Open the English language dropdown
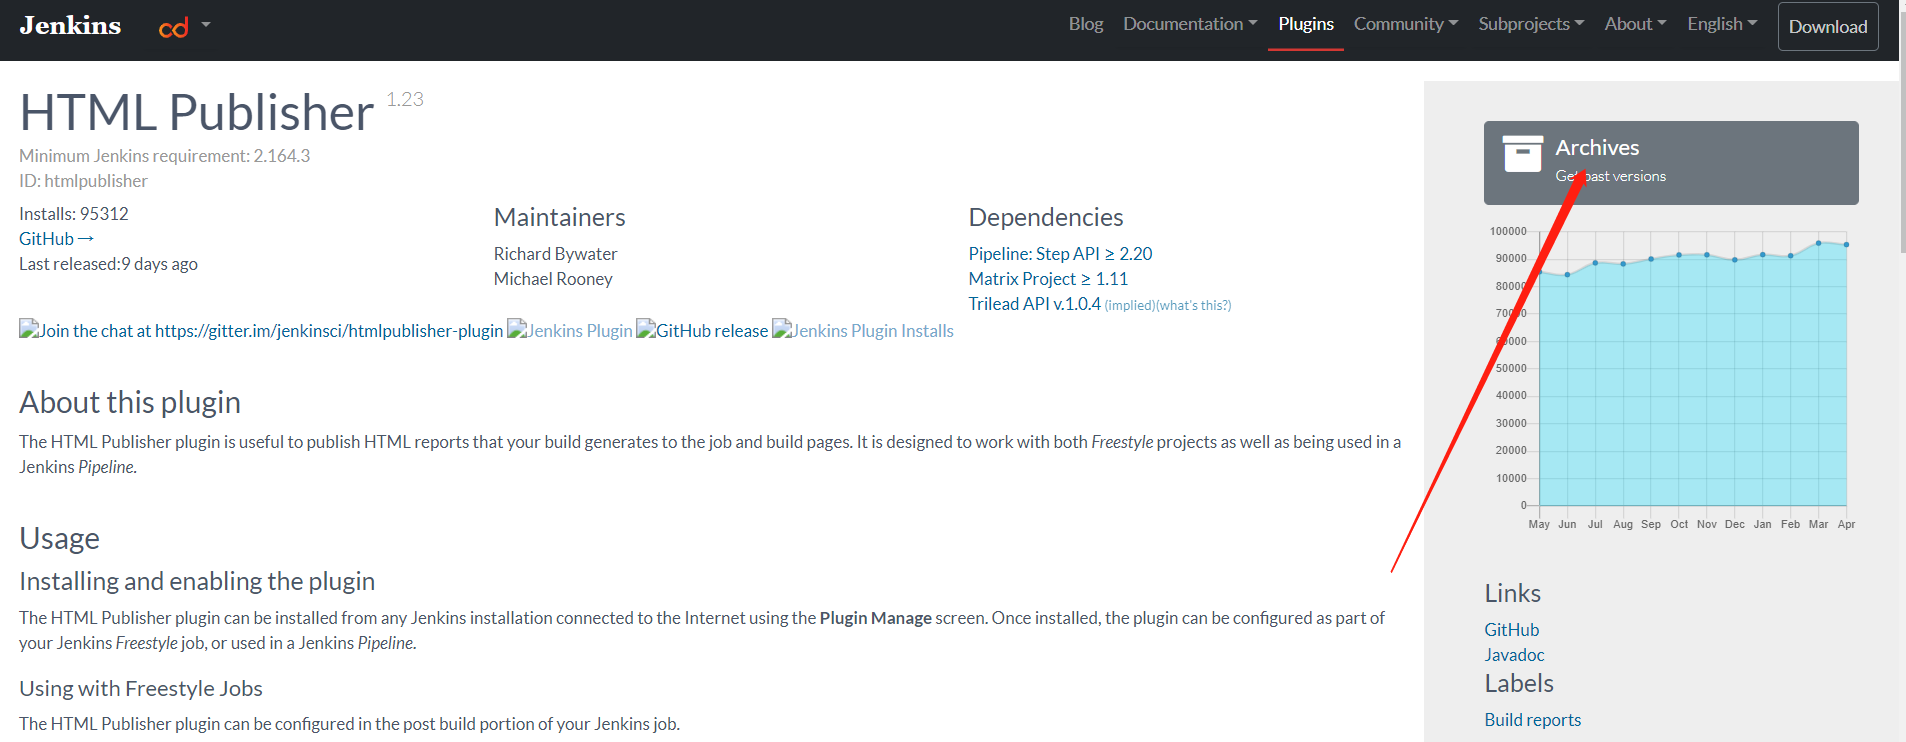The image size is (1906, 742). [1722, 24]
